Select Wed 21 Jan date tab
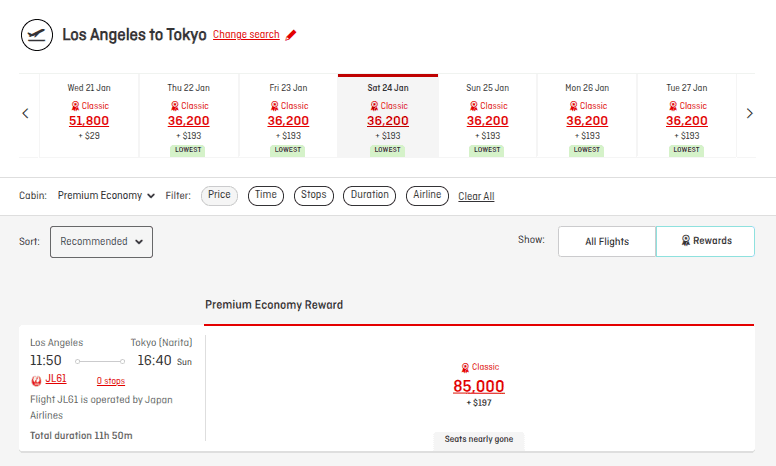 click(x=89, y=116)
